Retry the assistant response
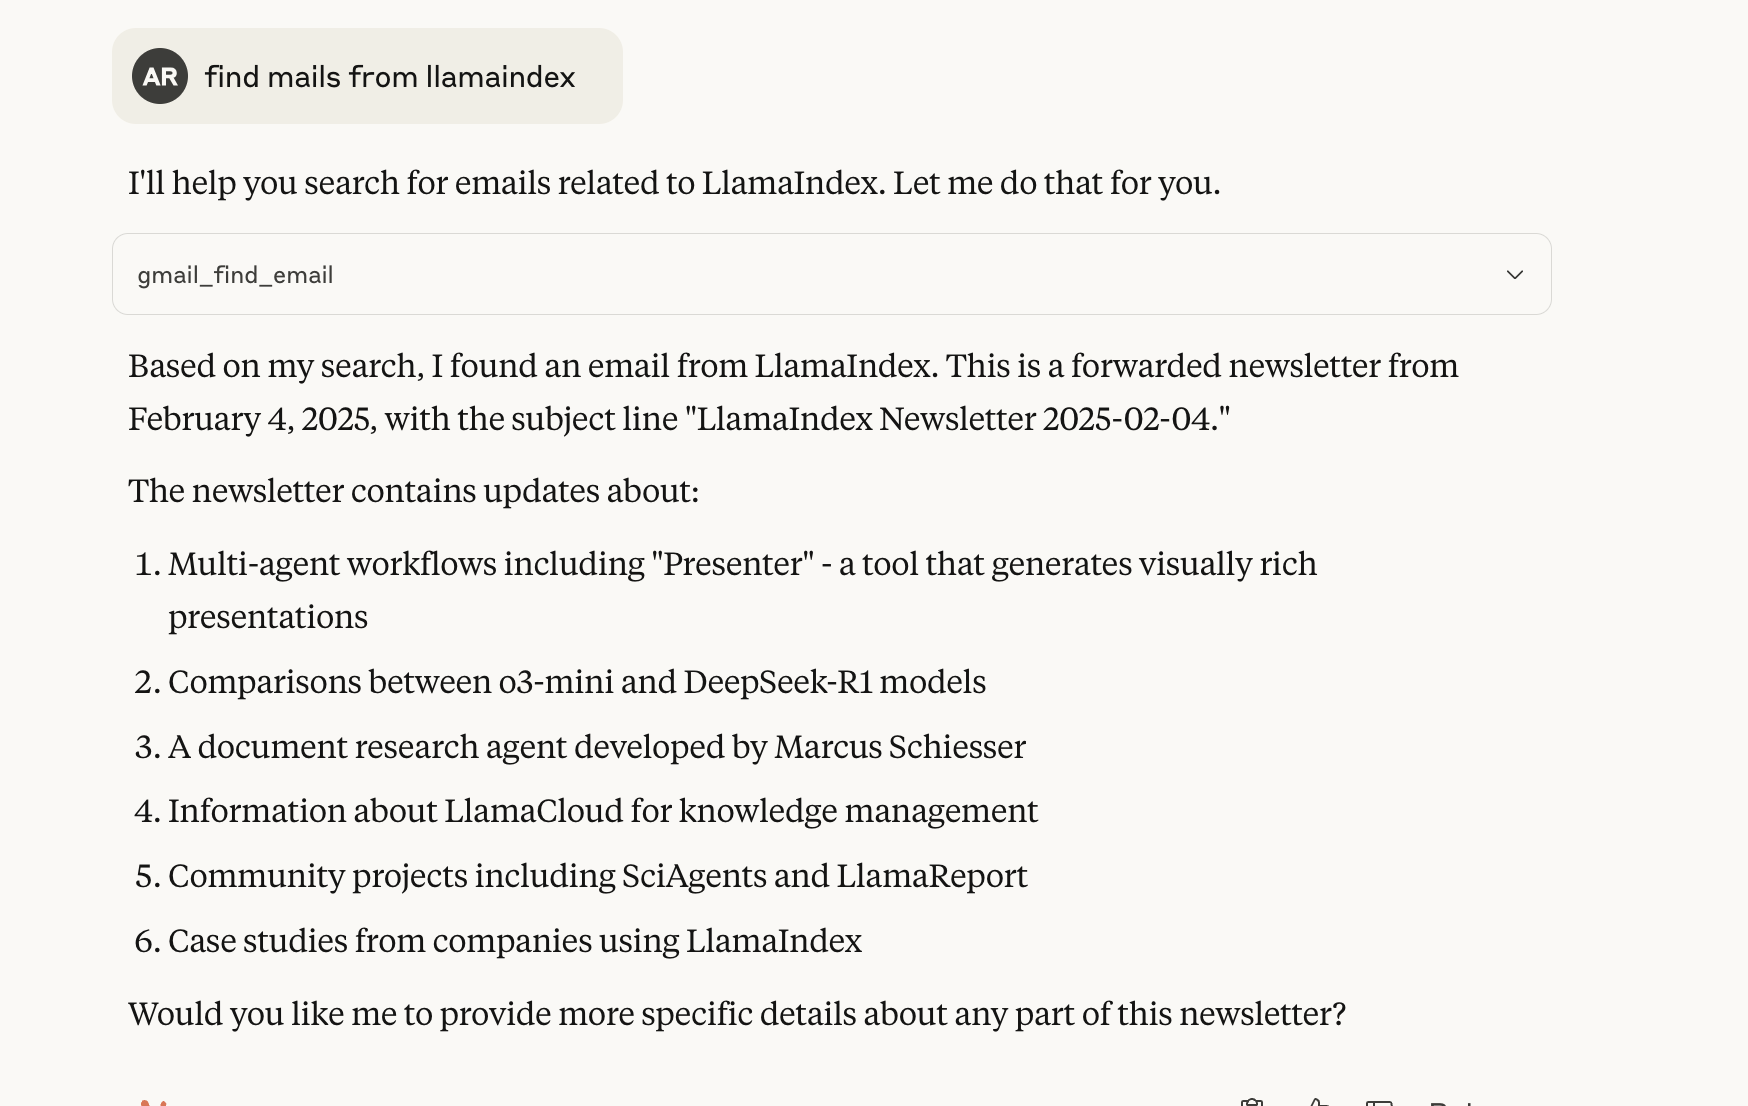This screenshot has width=1748, height=1106. 1456,1102
